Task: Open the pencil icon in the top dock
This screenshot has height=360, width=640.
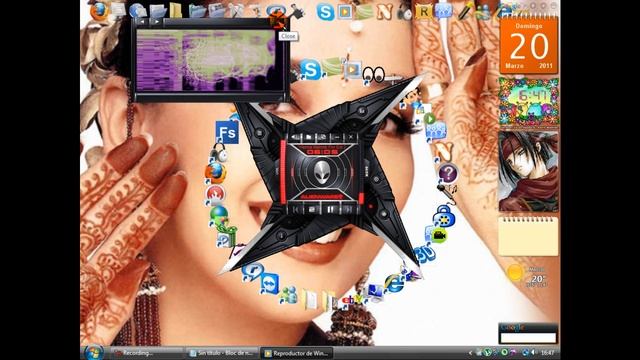Action: click(464, 11)
